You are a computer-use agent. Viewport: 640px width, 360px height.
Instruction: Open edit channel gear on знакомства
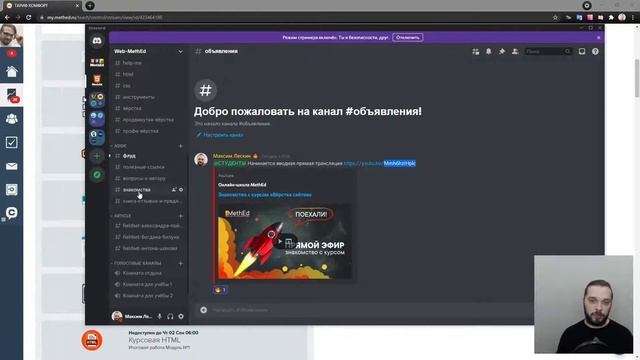point(181,190)
